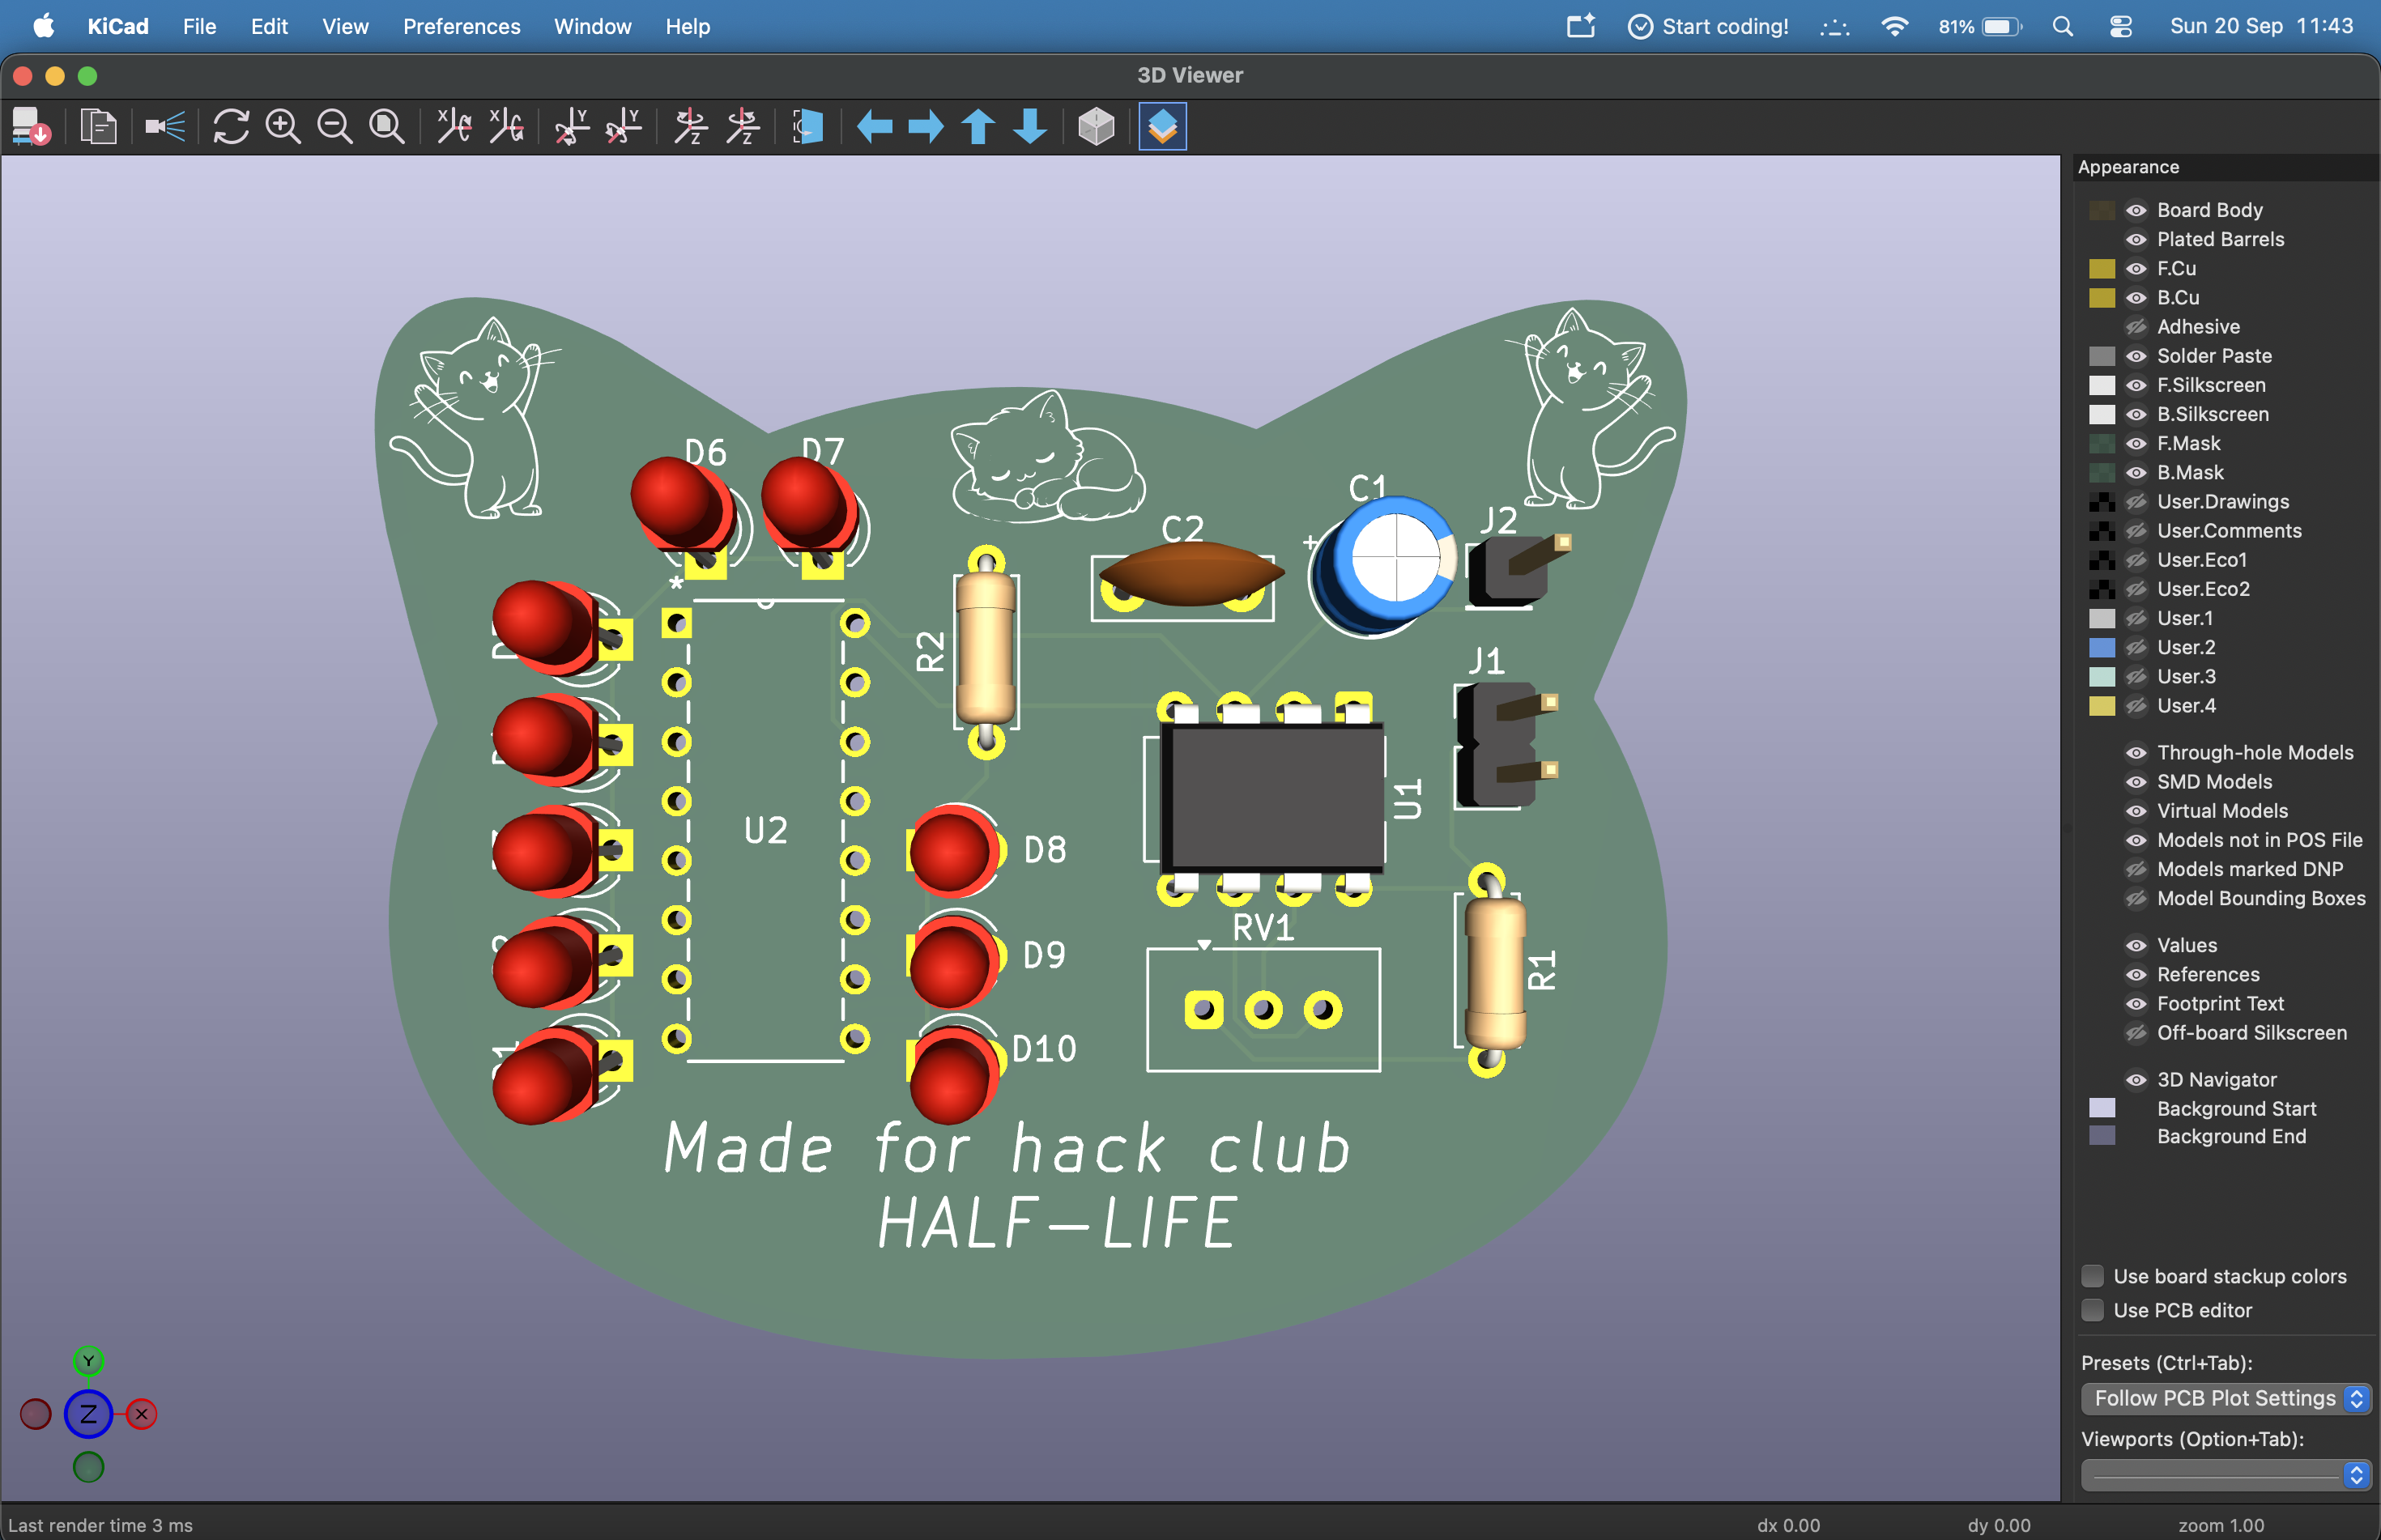Rotate Y counterclockwise toolbar icon
This screenshot has width=2381, height=1540.
(x=624, y=127)
